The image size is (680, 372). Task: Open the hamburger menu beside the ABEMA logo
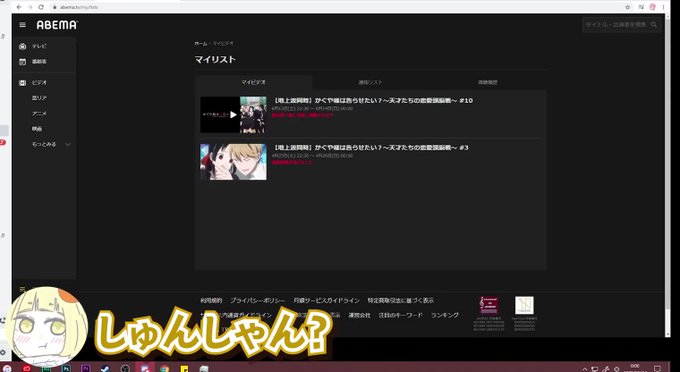(x=23, y=25)
